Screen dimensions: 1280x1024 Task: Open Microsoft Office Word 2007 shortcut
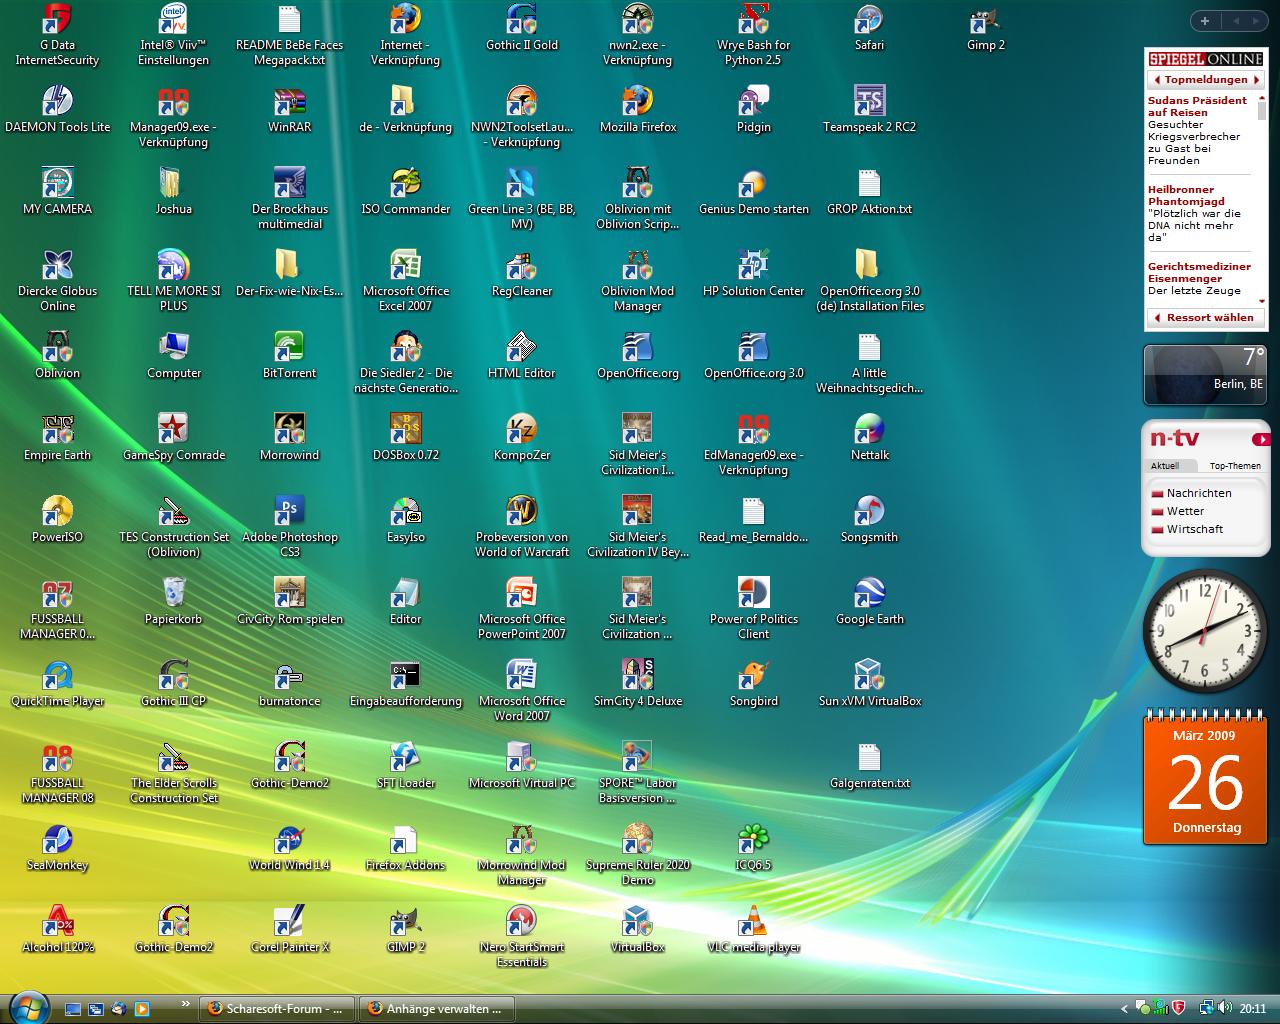[x=521, y=676]
